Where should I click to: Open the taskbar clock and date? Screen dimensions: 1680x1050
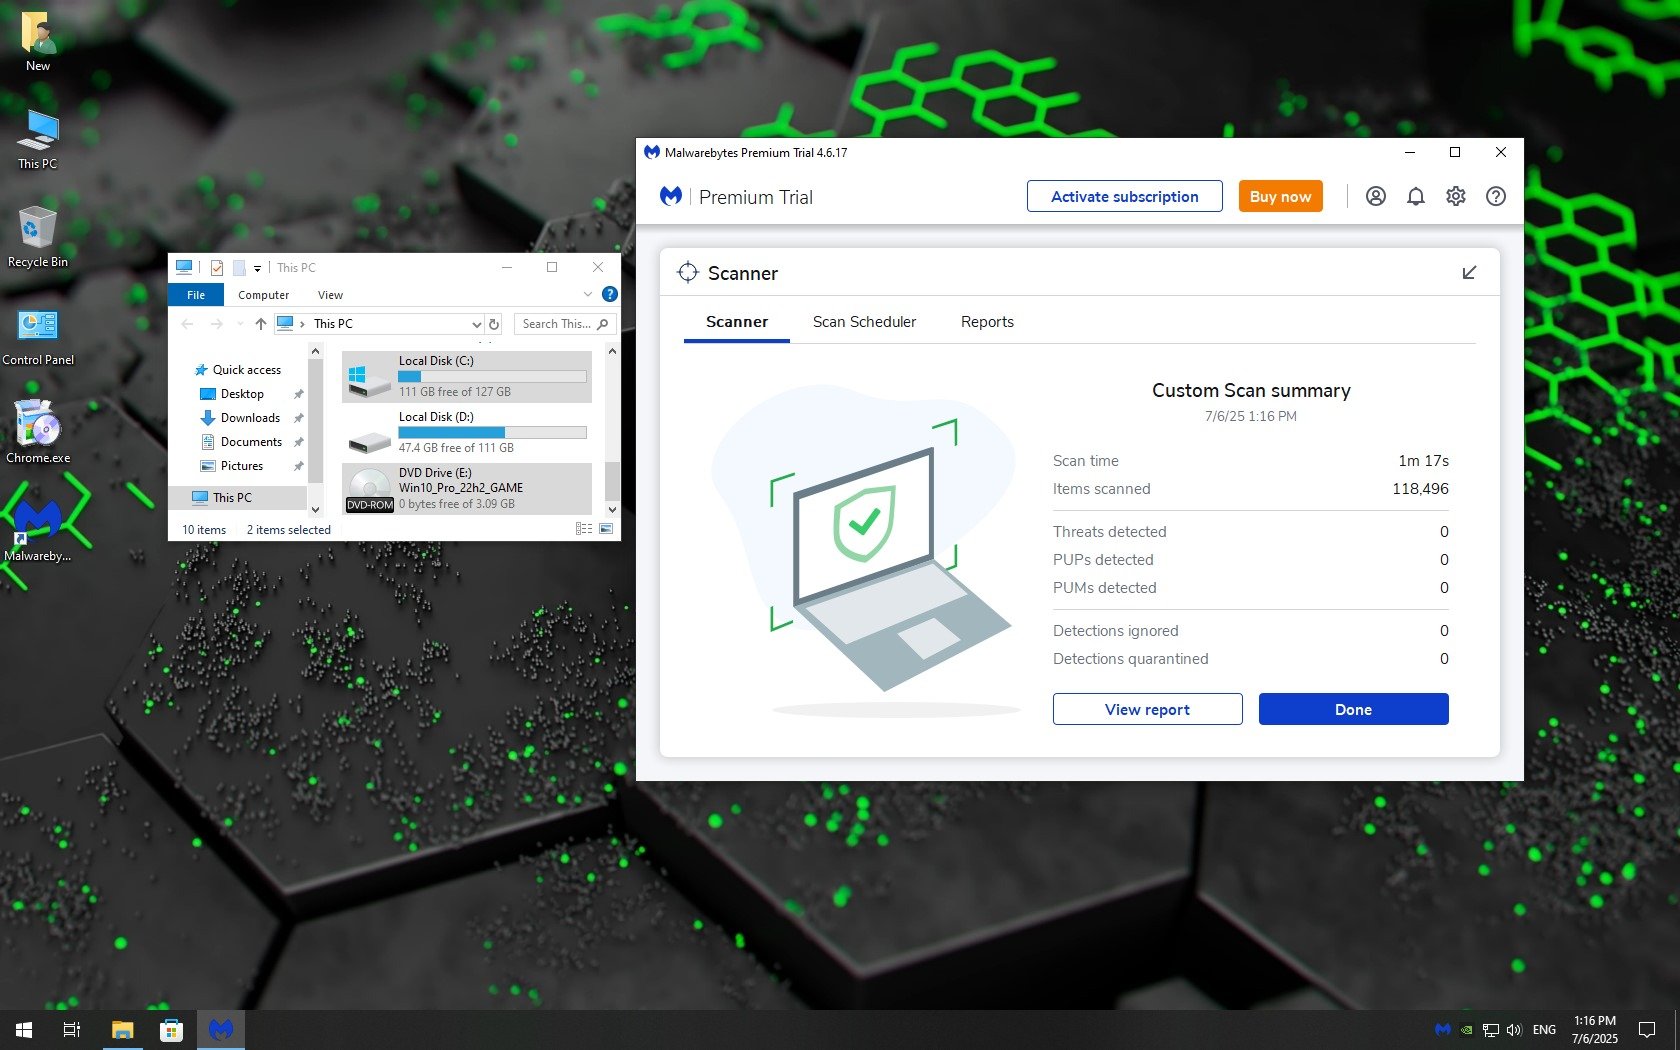(x=1595, y=1030)
